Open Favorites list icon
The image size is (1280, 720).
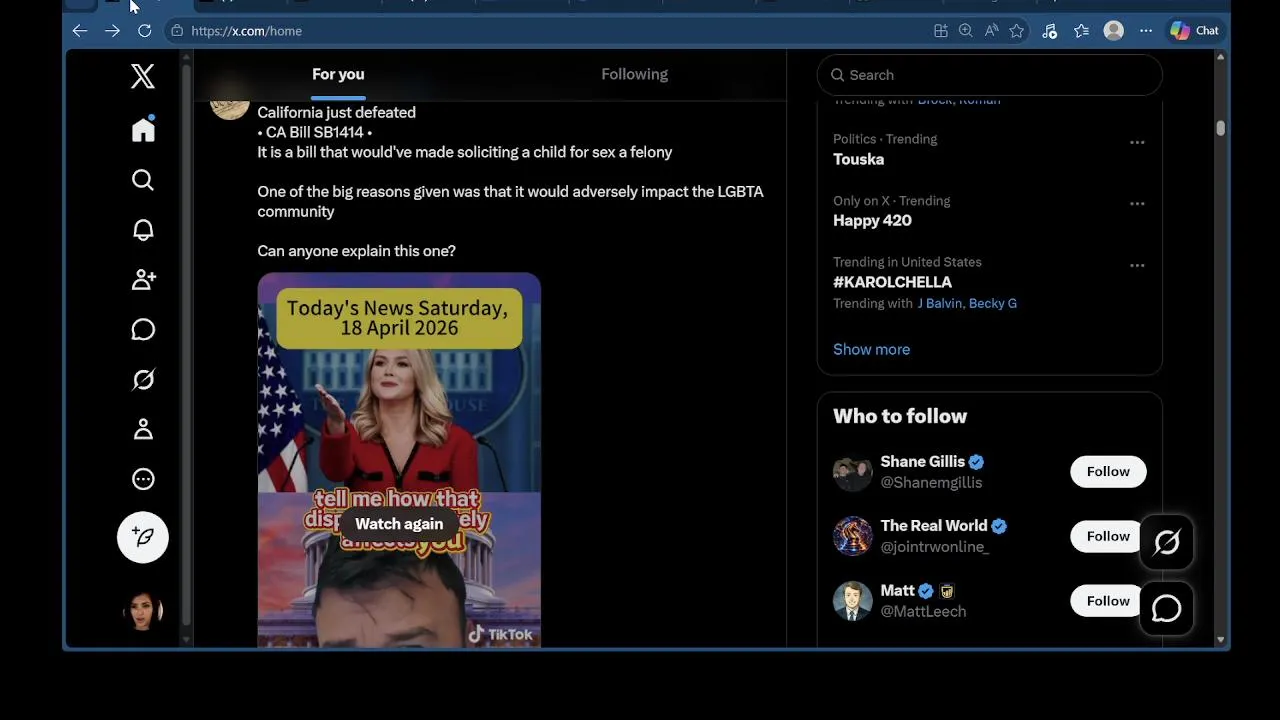coord(1081,31)
